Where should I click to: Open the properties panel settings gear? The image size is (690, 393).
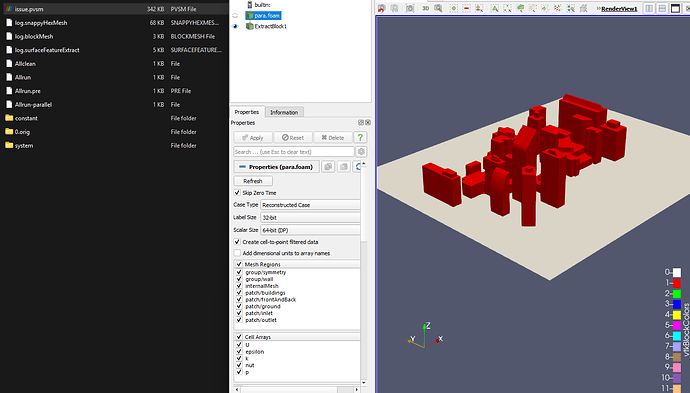[361, 152]
